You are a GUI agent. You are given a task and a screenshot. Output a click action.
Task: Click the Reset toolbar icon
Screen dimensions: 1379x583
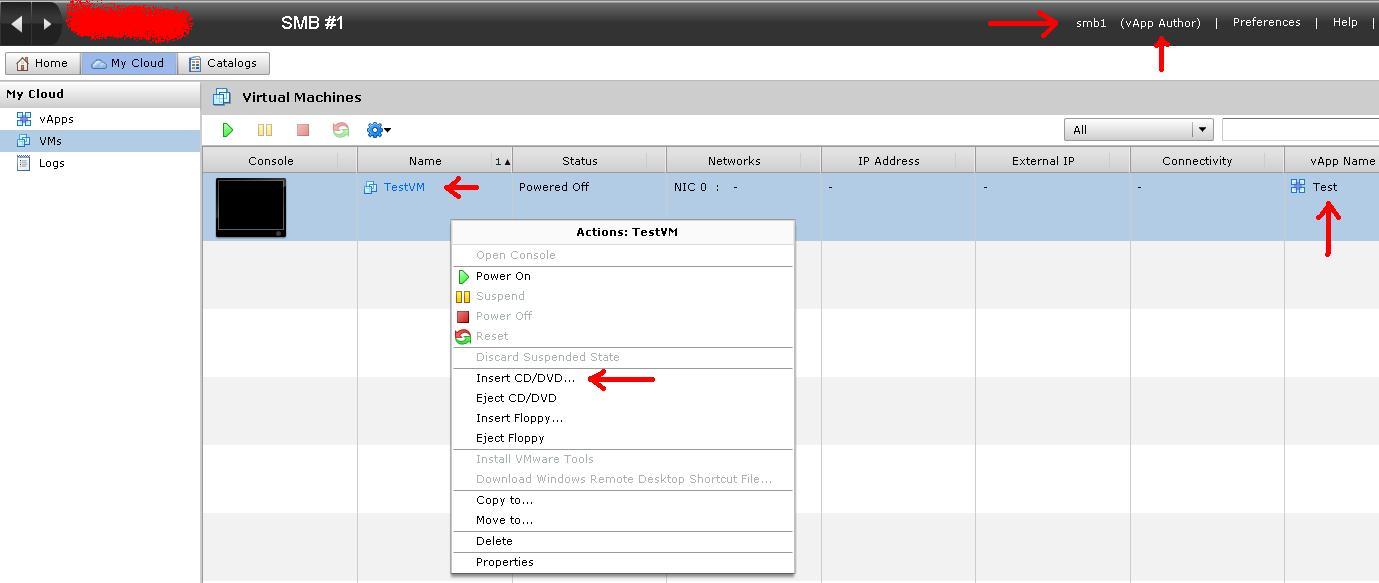[x=341, y=130]
